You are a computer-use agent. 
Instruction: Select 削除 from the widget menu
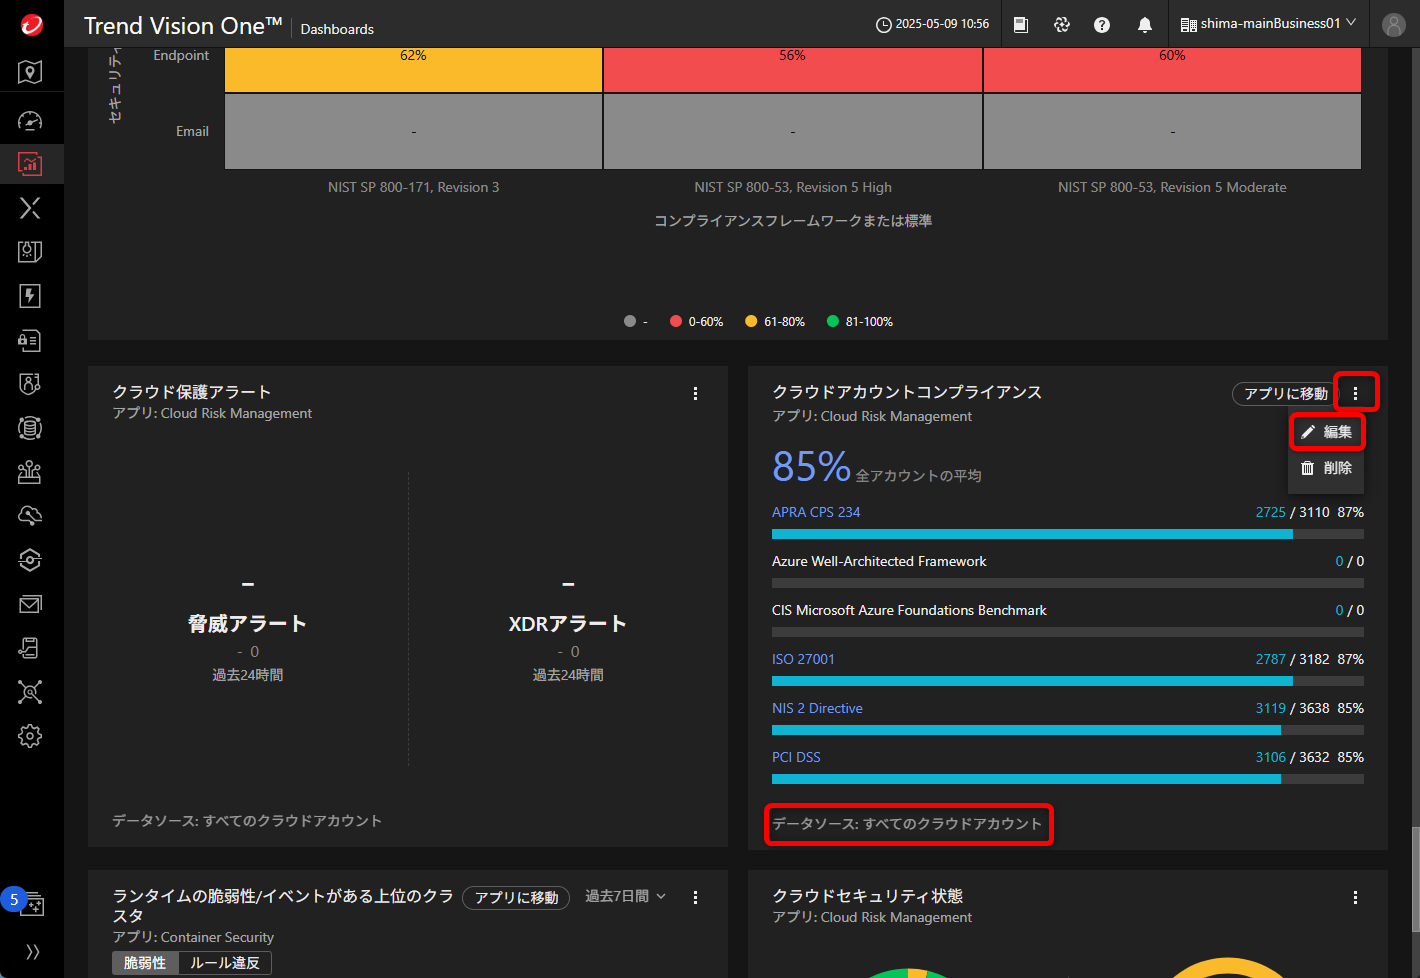pos(1326,468)
